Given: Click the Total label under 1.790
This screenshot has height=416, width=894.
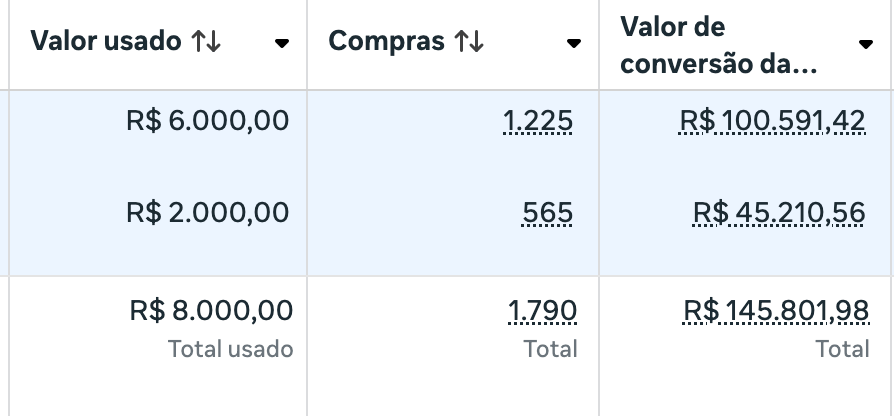Looking at the screenshot, I should point(551,349).
